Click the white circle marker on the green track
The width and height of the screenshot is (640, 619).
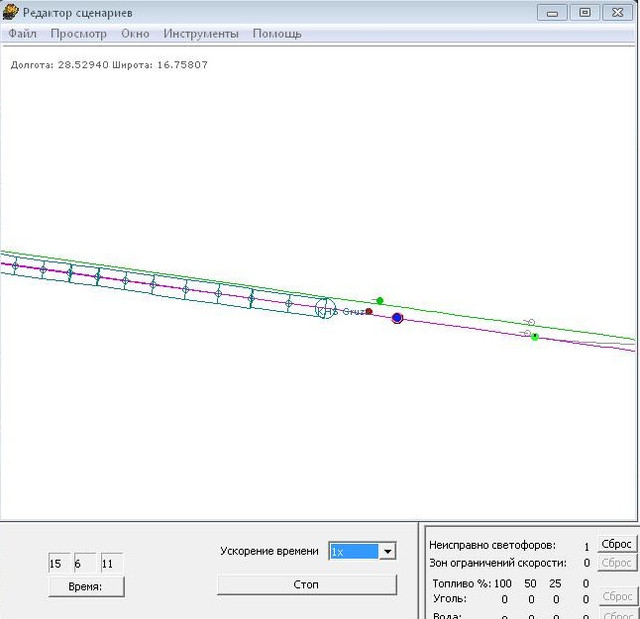pyautogui.click(x=531, y=322)
